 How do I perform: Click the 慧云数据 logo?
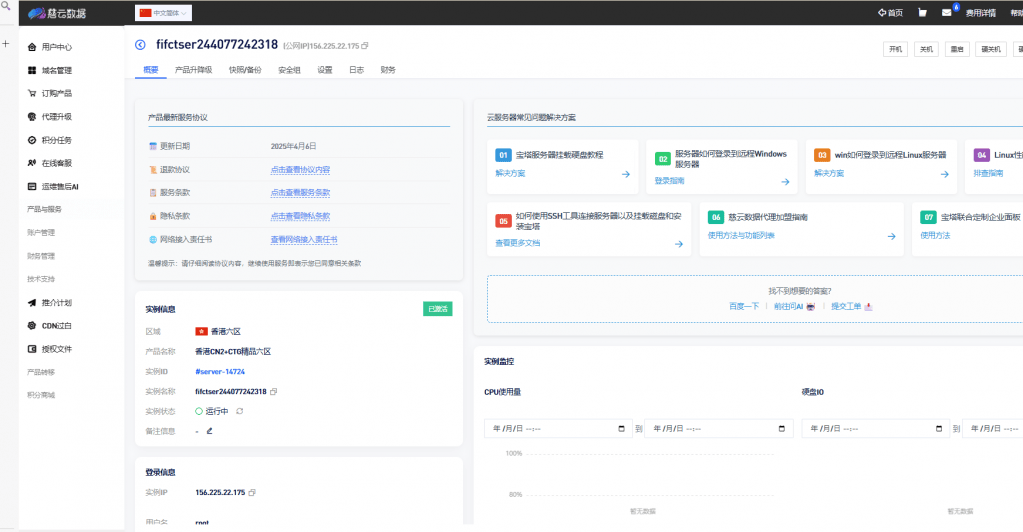click(57, 13)
